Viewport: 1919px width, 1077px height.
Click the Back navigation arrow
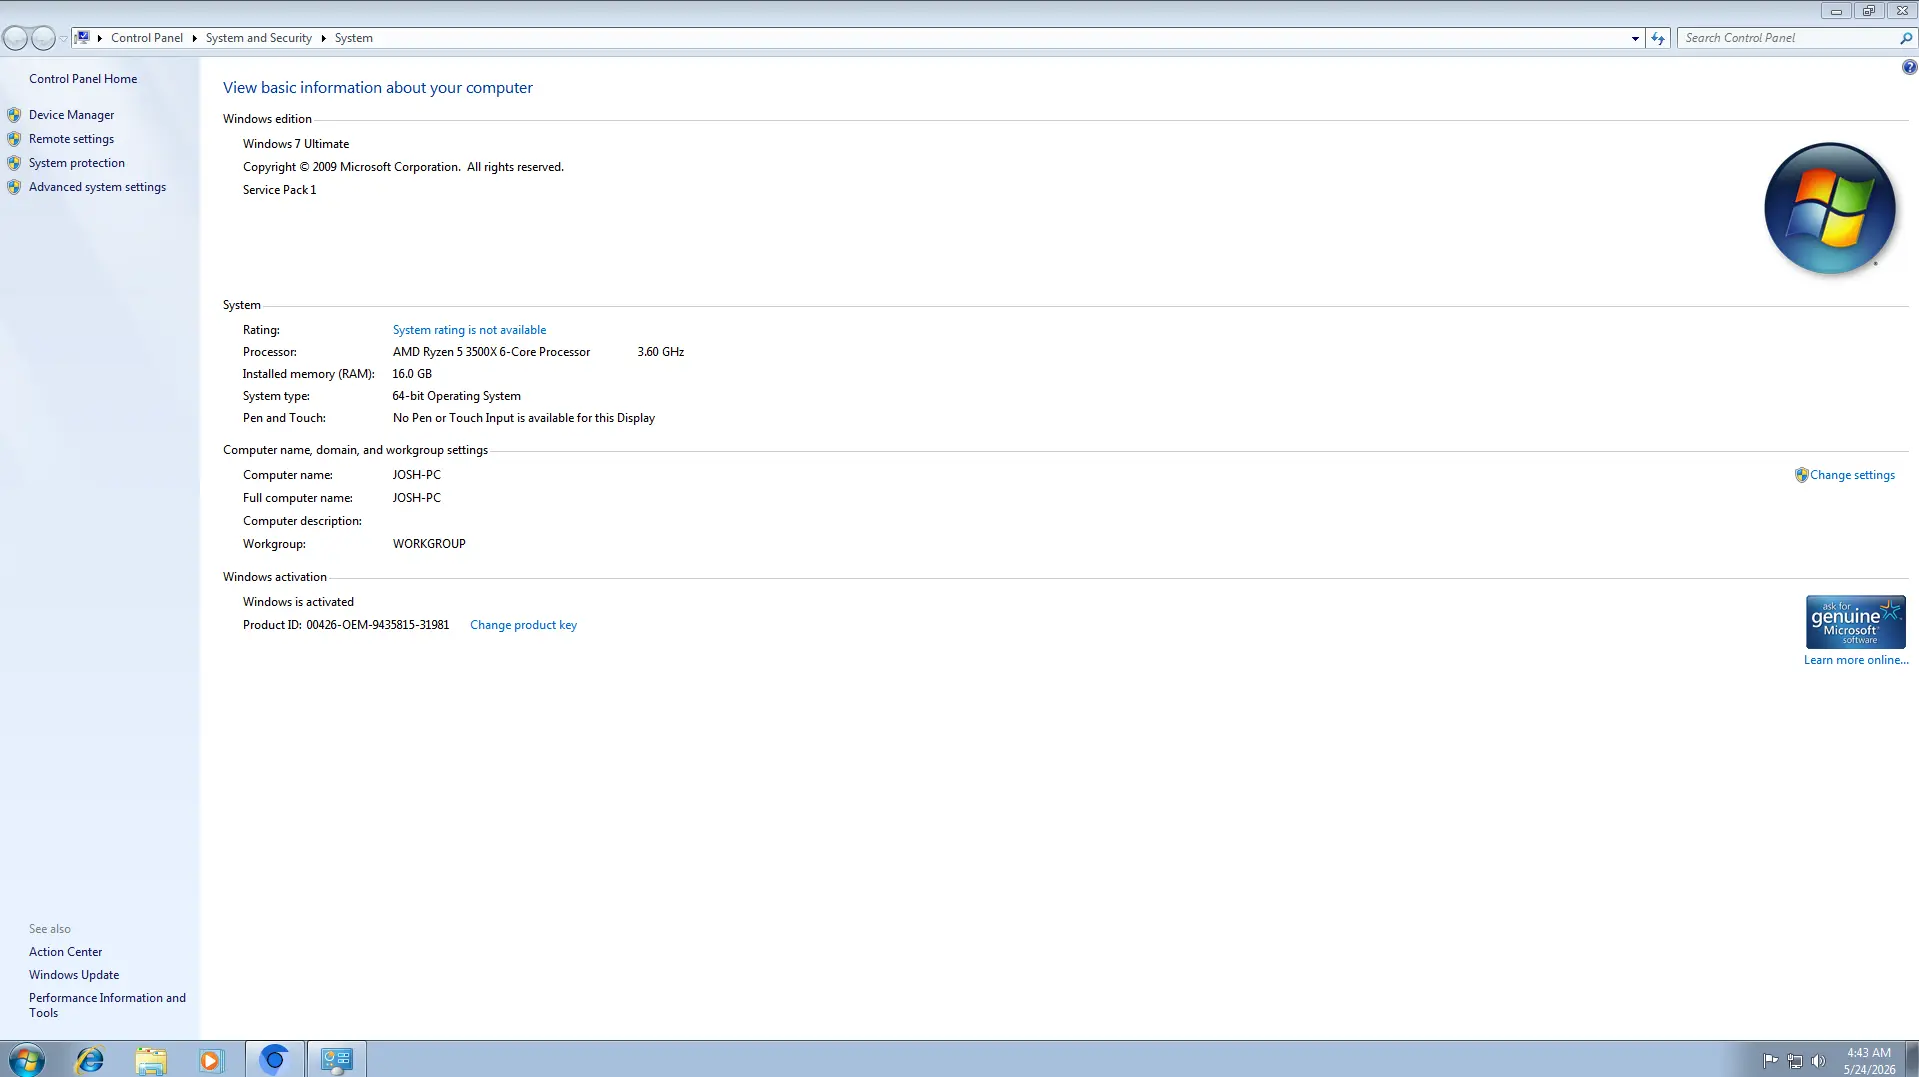[15, 38]
